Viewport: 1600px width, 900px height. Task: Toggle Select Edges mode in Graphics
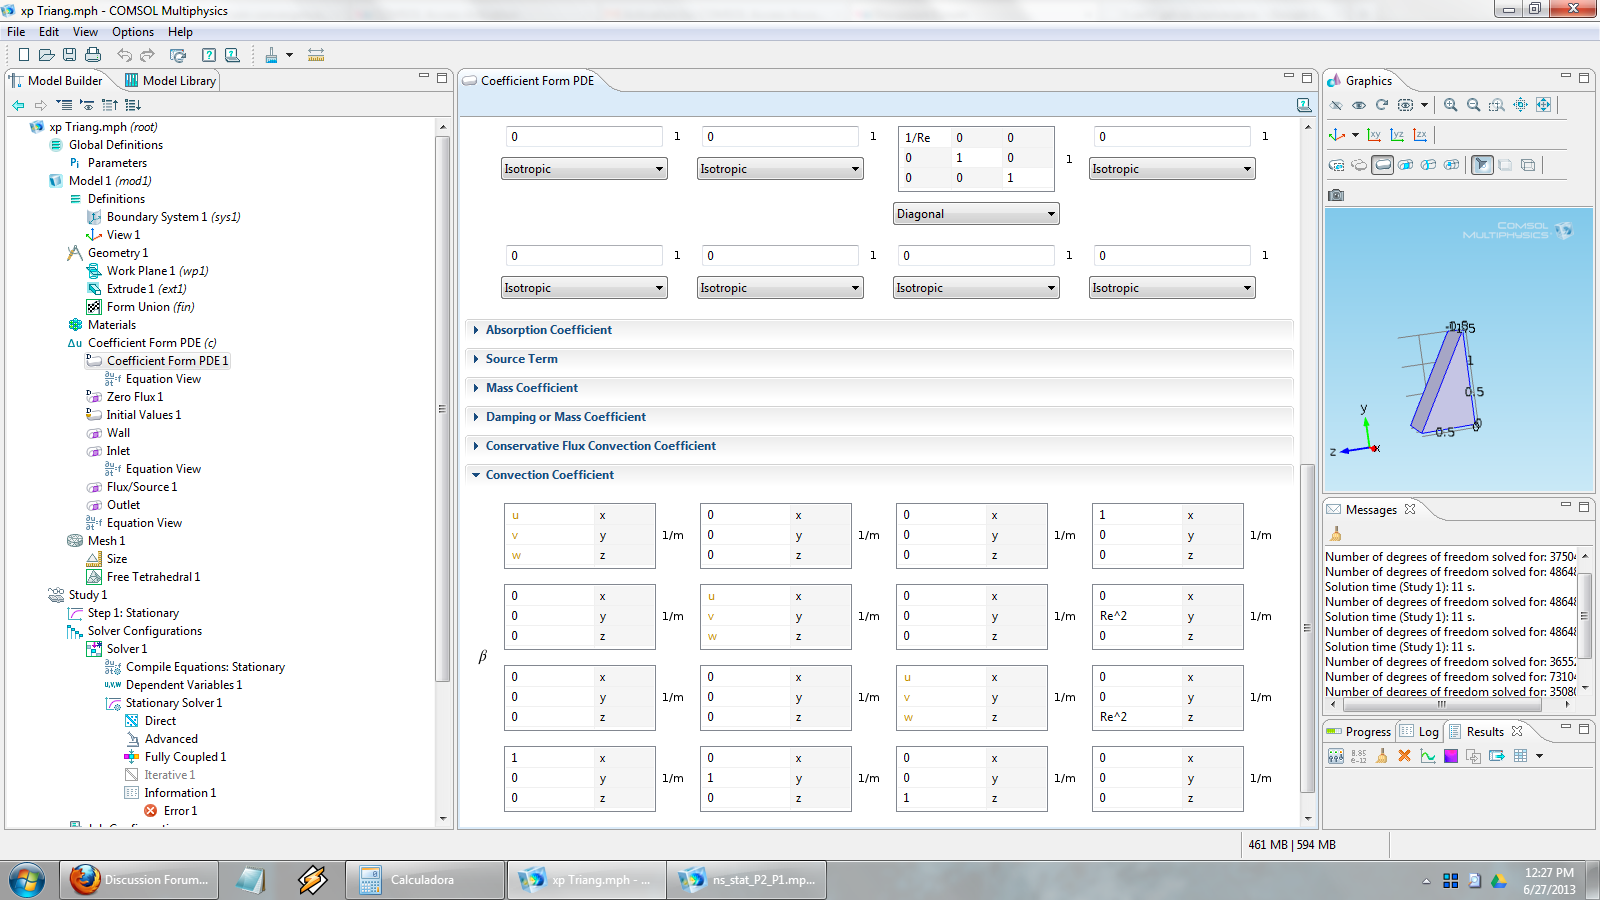tap(1428, 165)
